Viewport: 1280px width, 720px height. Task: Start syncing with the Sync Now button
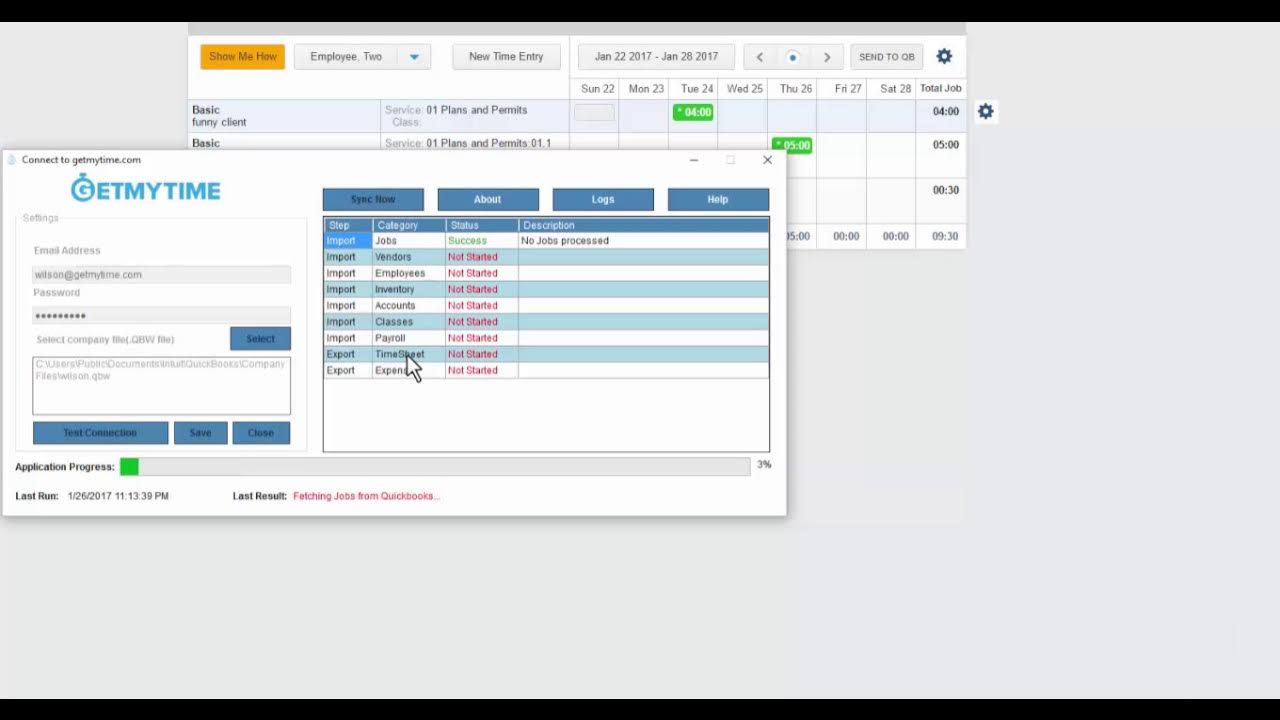coord(373,199)
